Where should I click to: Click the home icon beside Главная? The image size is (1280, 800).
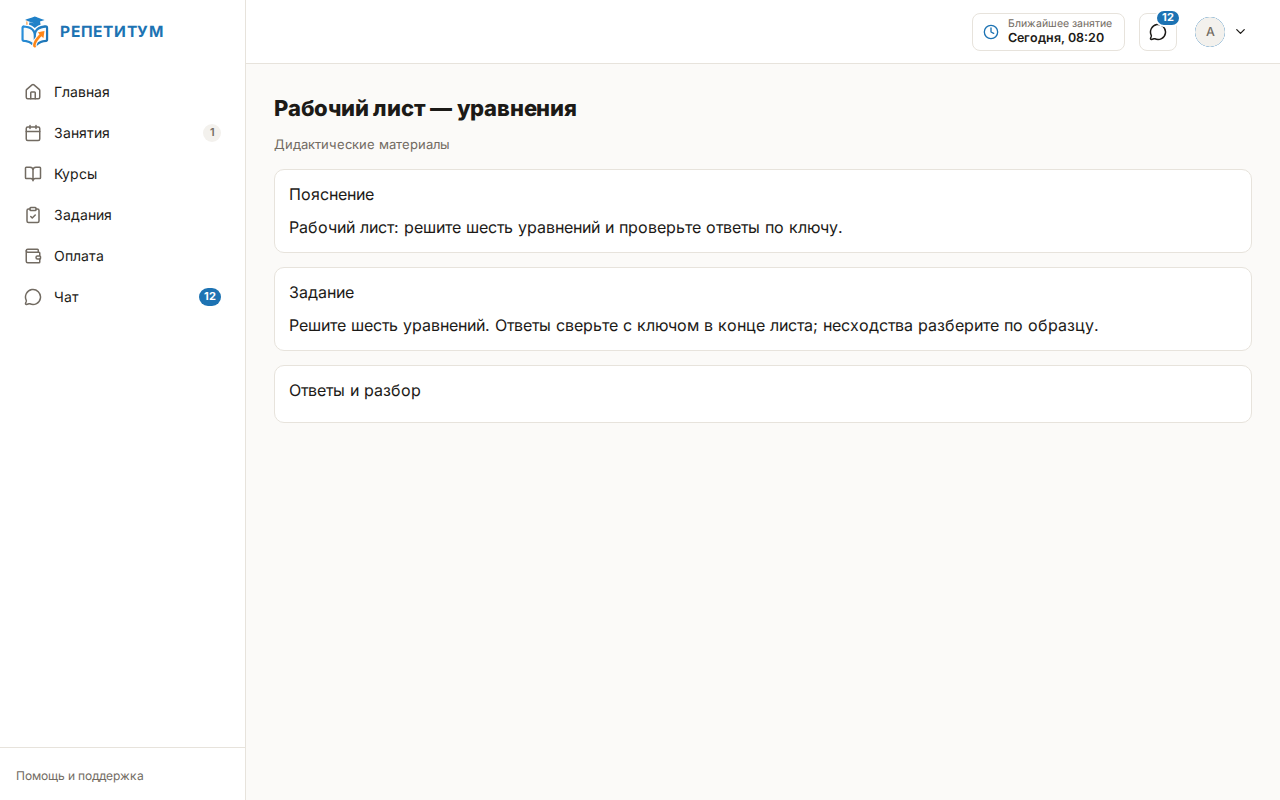point(33,92)
